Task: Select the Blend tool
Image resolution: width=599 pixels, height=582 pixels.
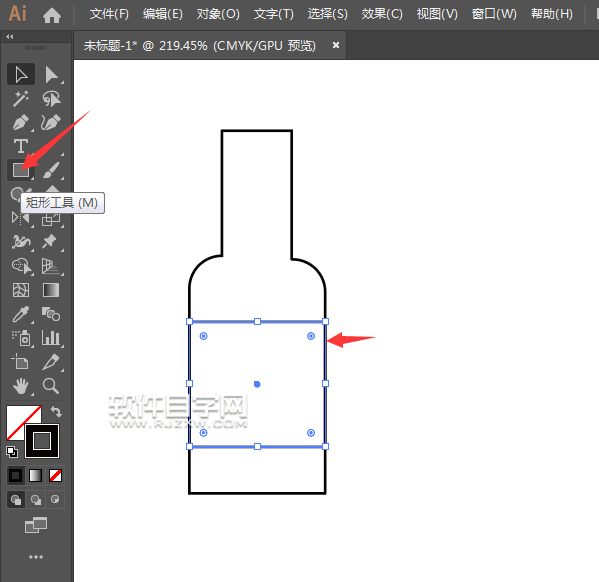Action: pos(51,314)
